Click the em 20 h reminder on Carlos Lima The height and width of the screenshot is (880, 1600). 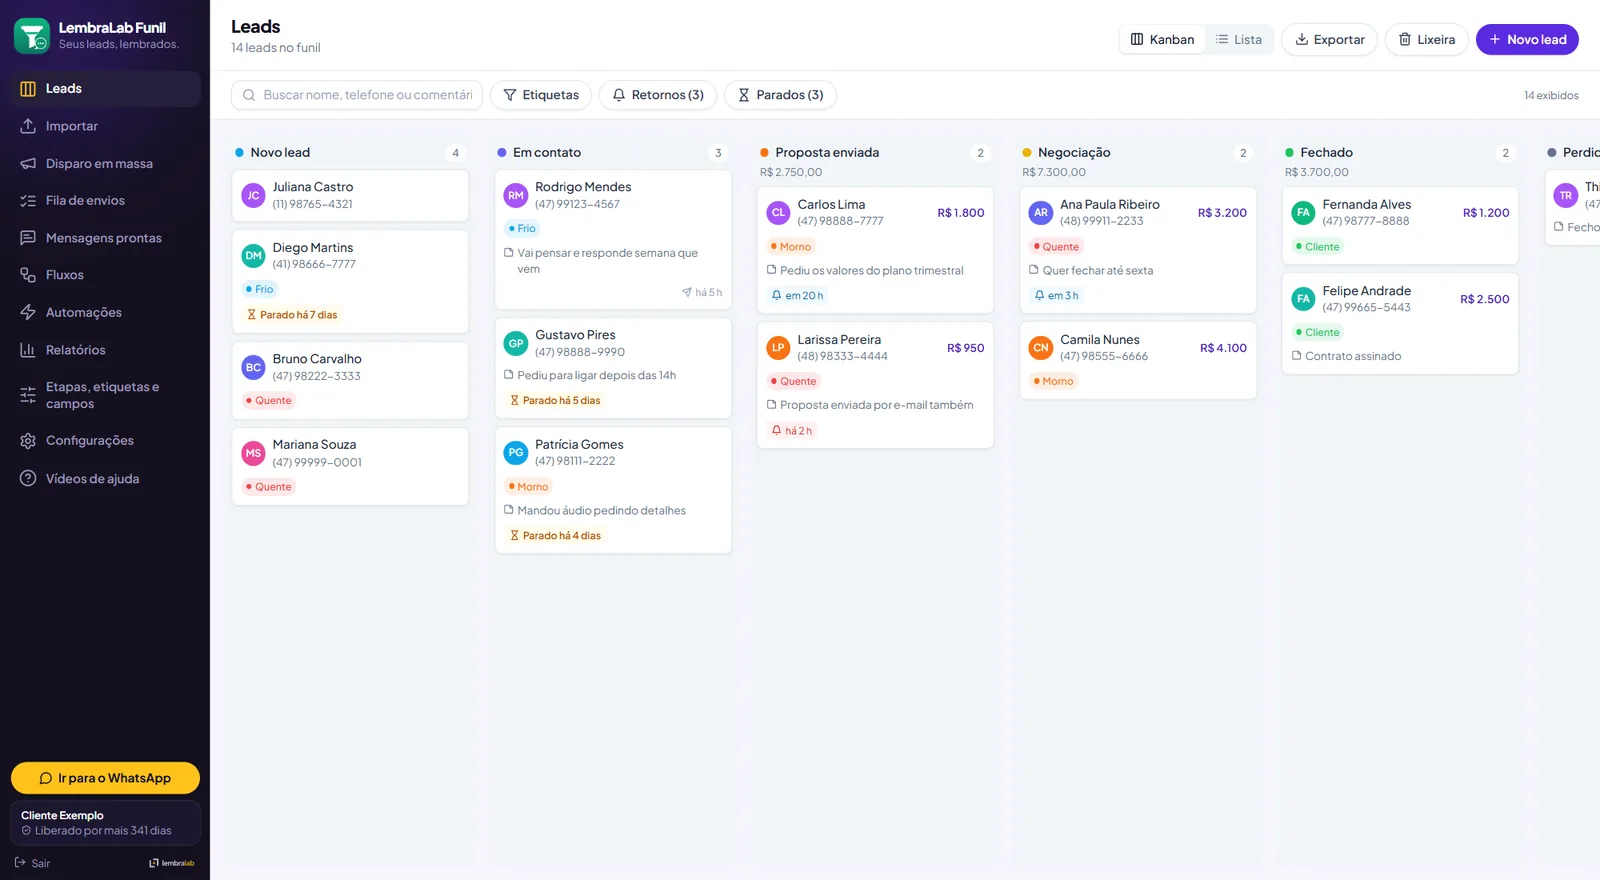(x=797, y=296)
